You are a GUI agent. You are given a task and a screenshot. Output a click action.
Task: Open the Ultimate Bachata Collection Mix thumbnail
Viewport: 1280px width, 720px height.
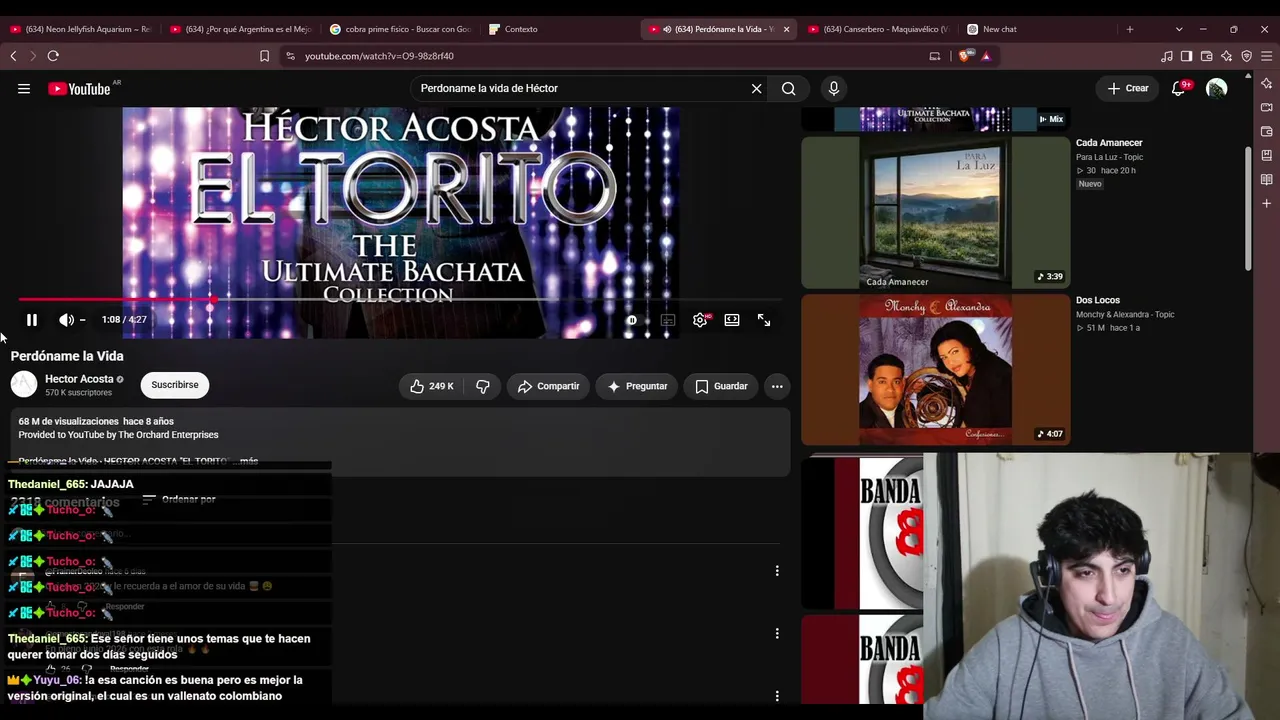click(936, 119)
